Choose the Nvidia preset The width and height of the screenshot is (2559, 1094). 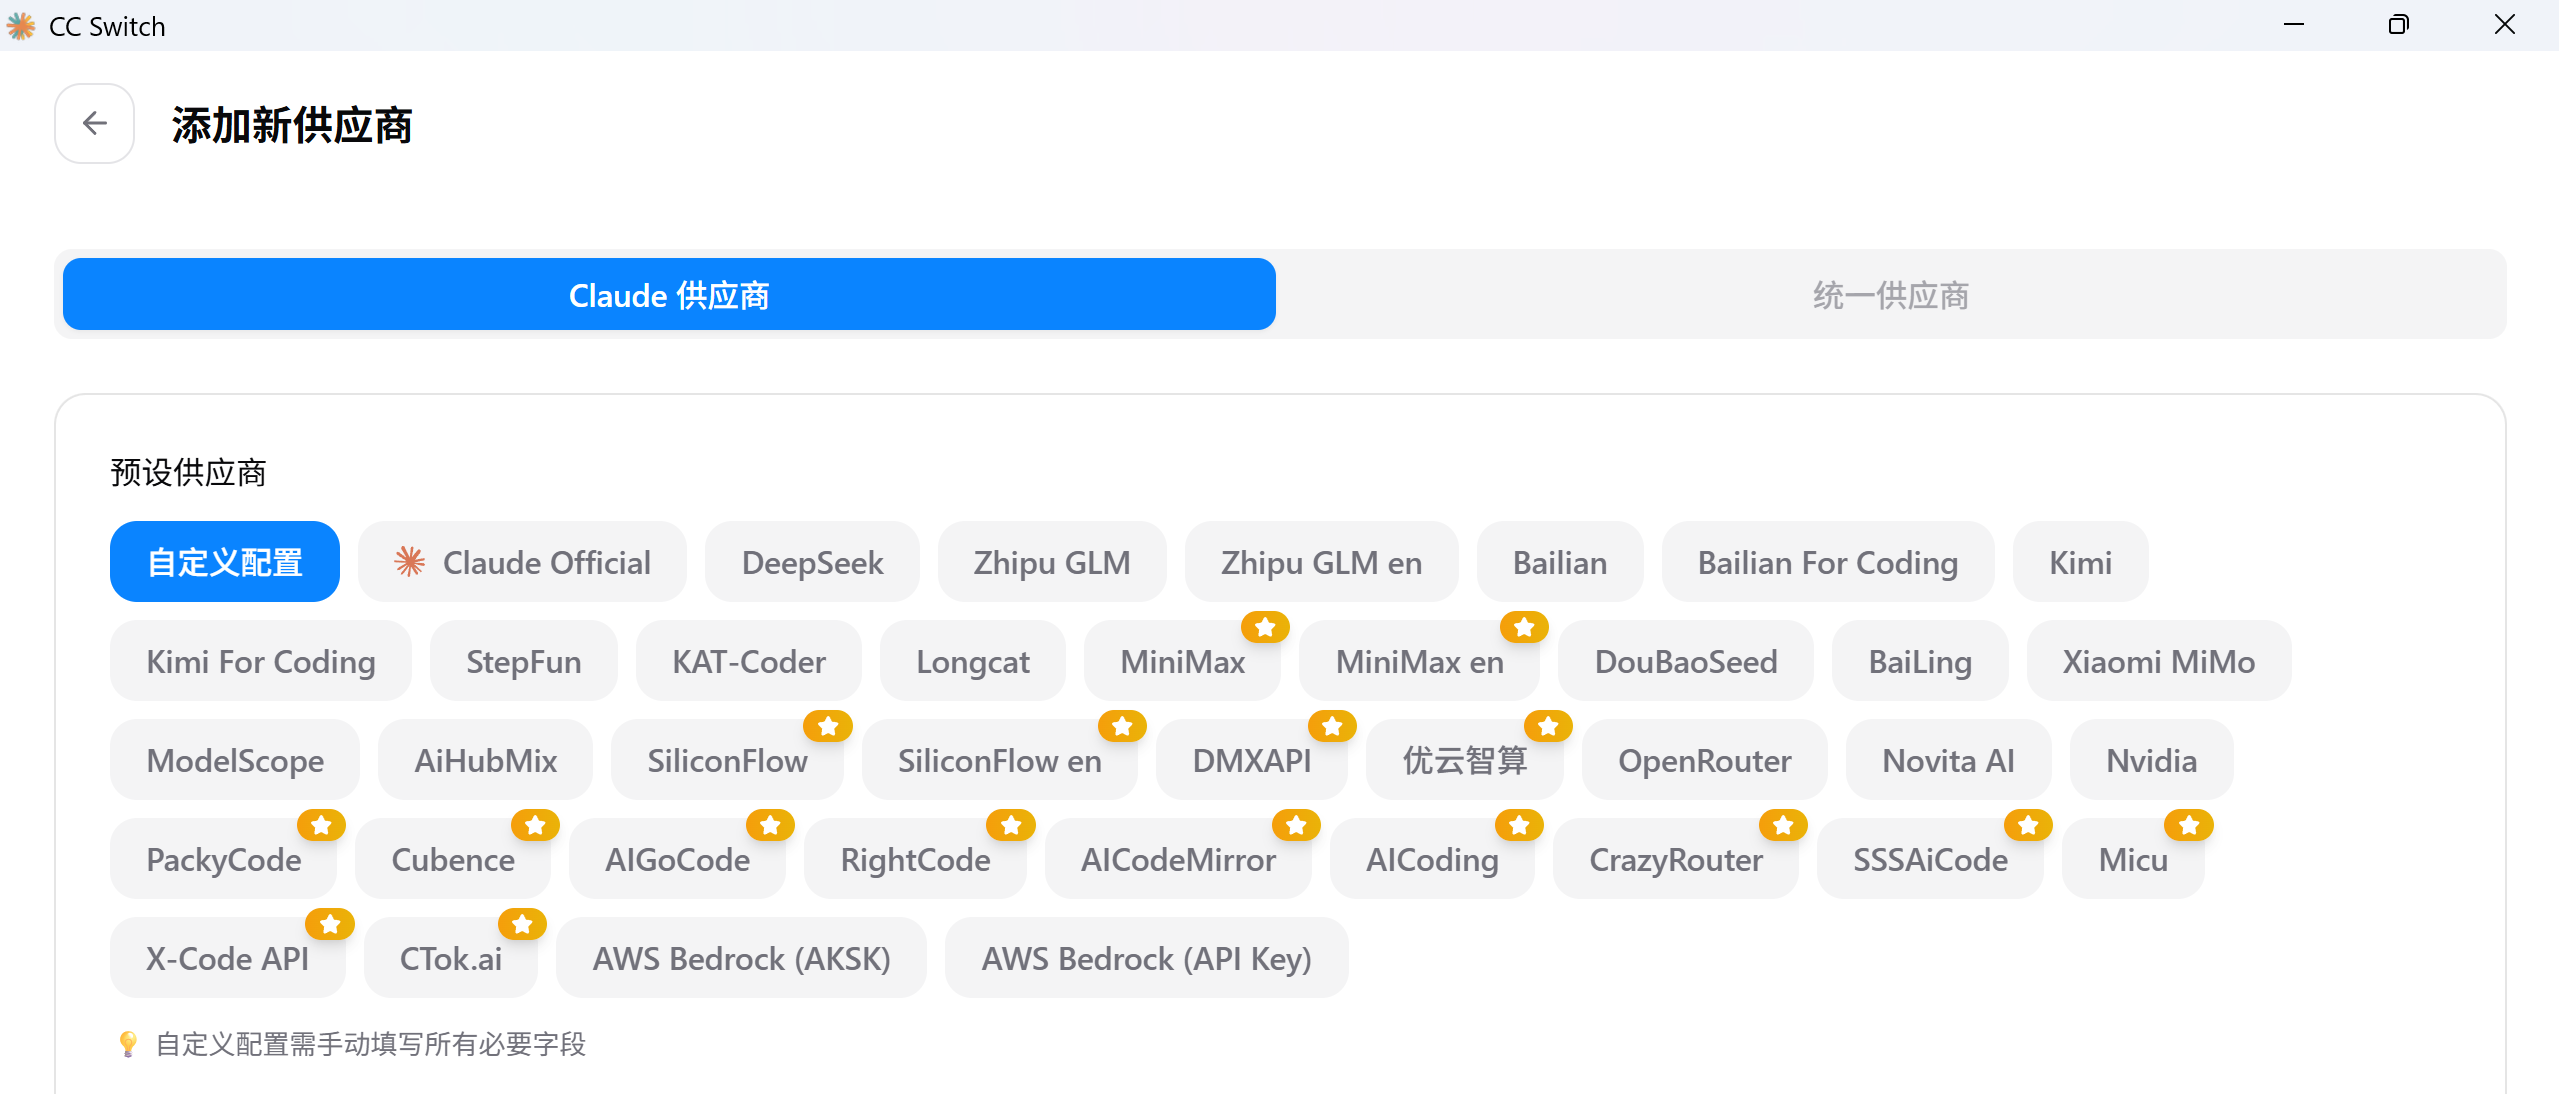coord(2152,760)
